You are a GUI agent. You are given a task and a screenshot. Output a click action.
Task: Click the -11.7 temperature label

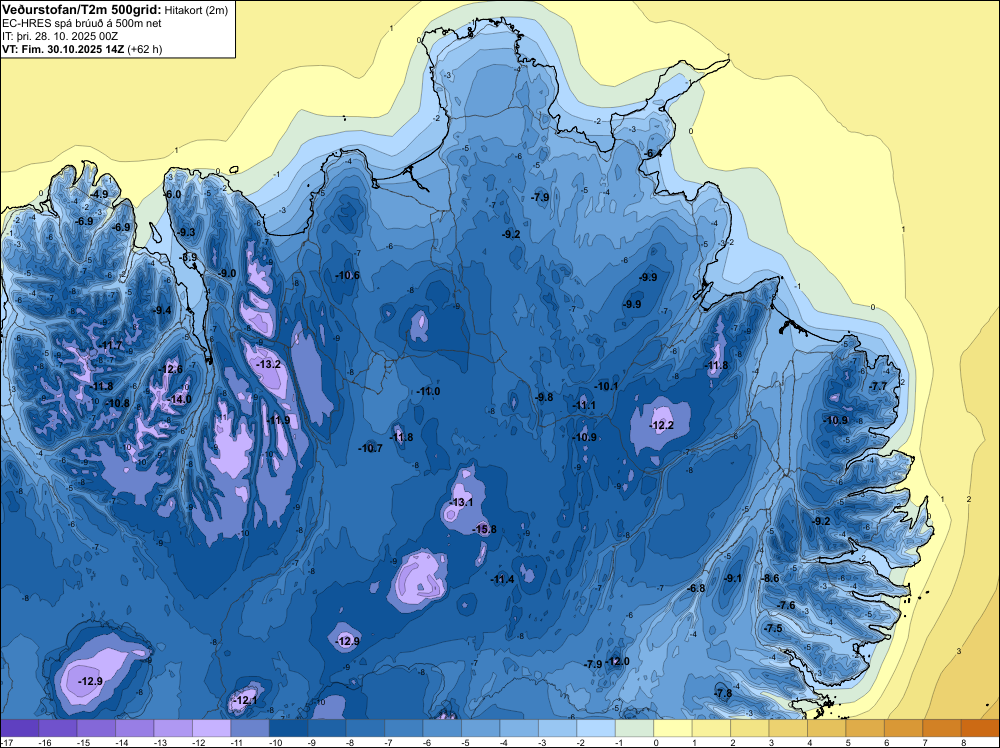(111, 346)
